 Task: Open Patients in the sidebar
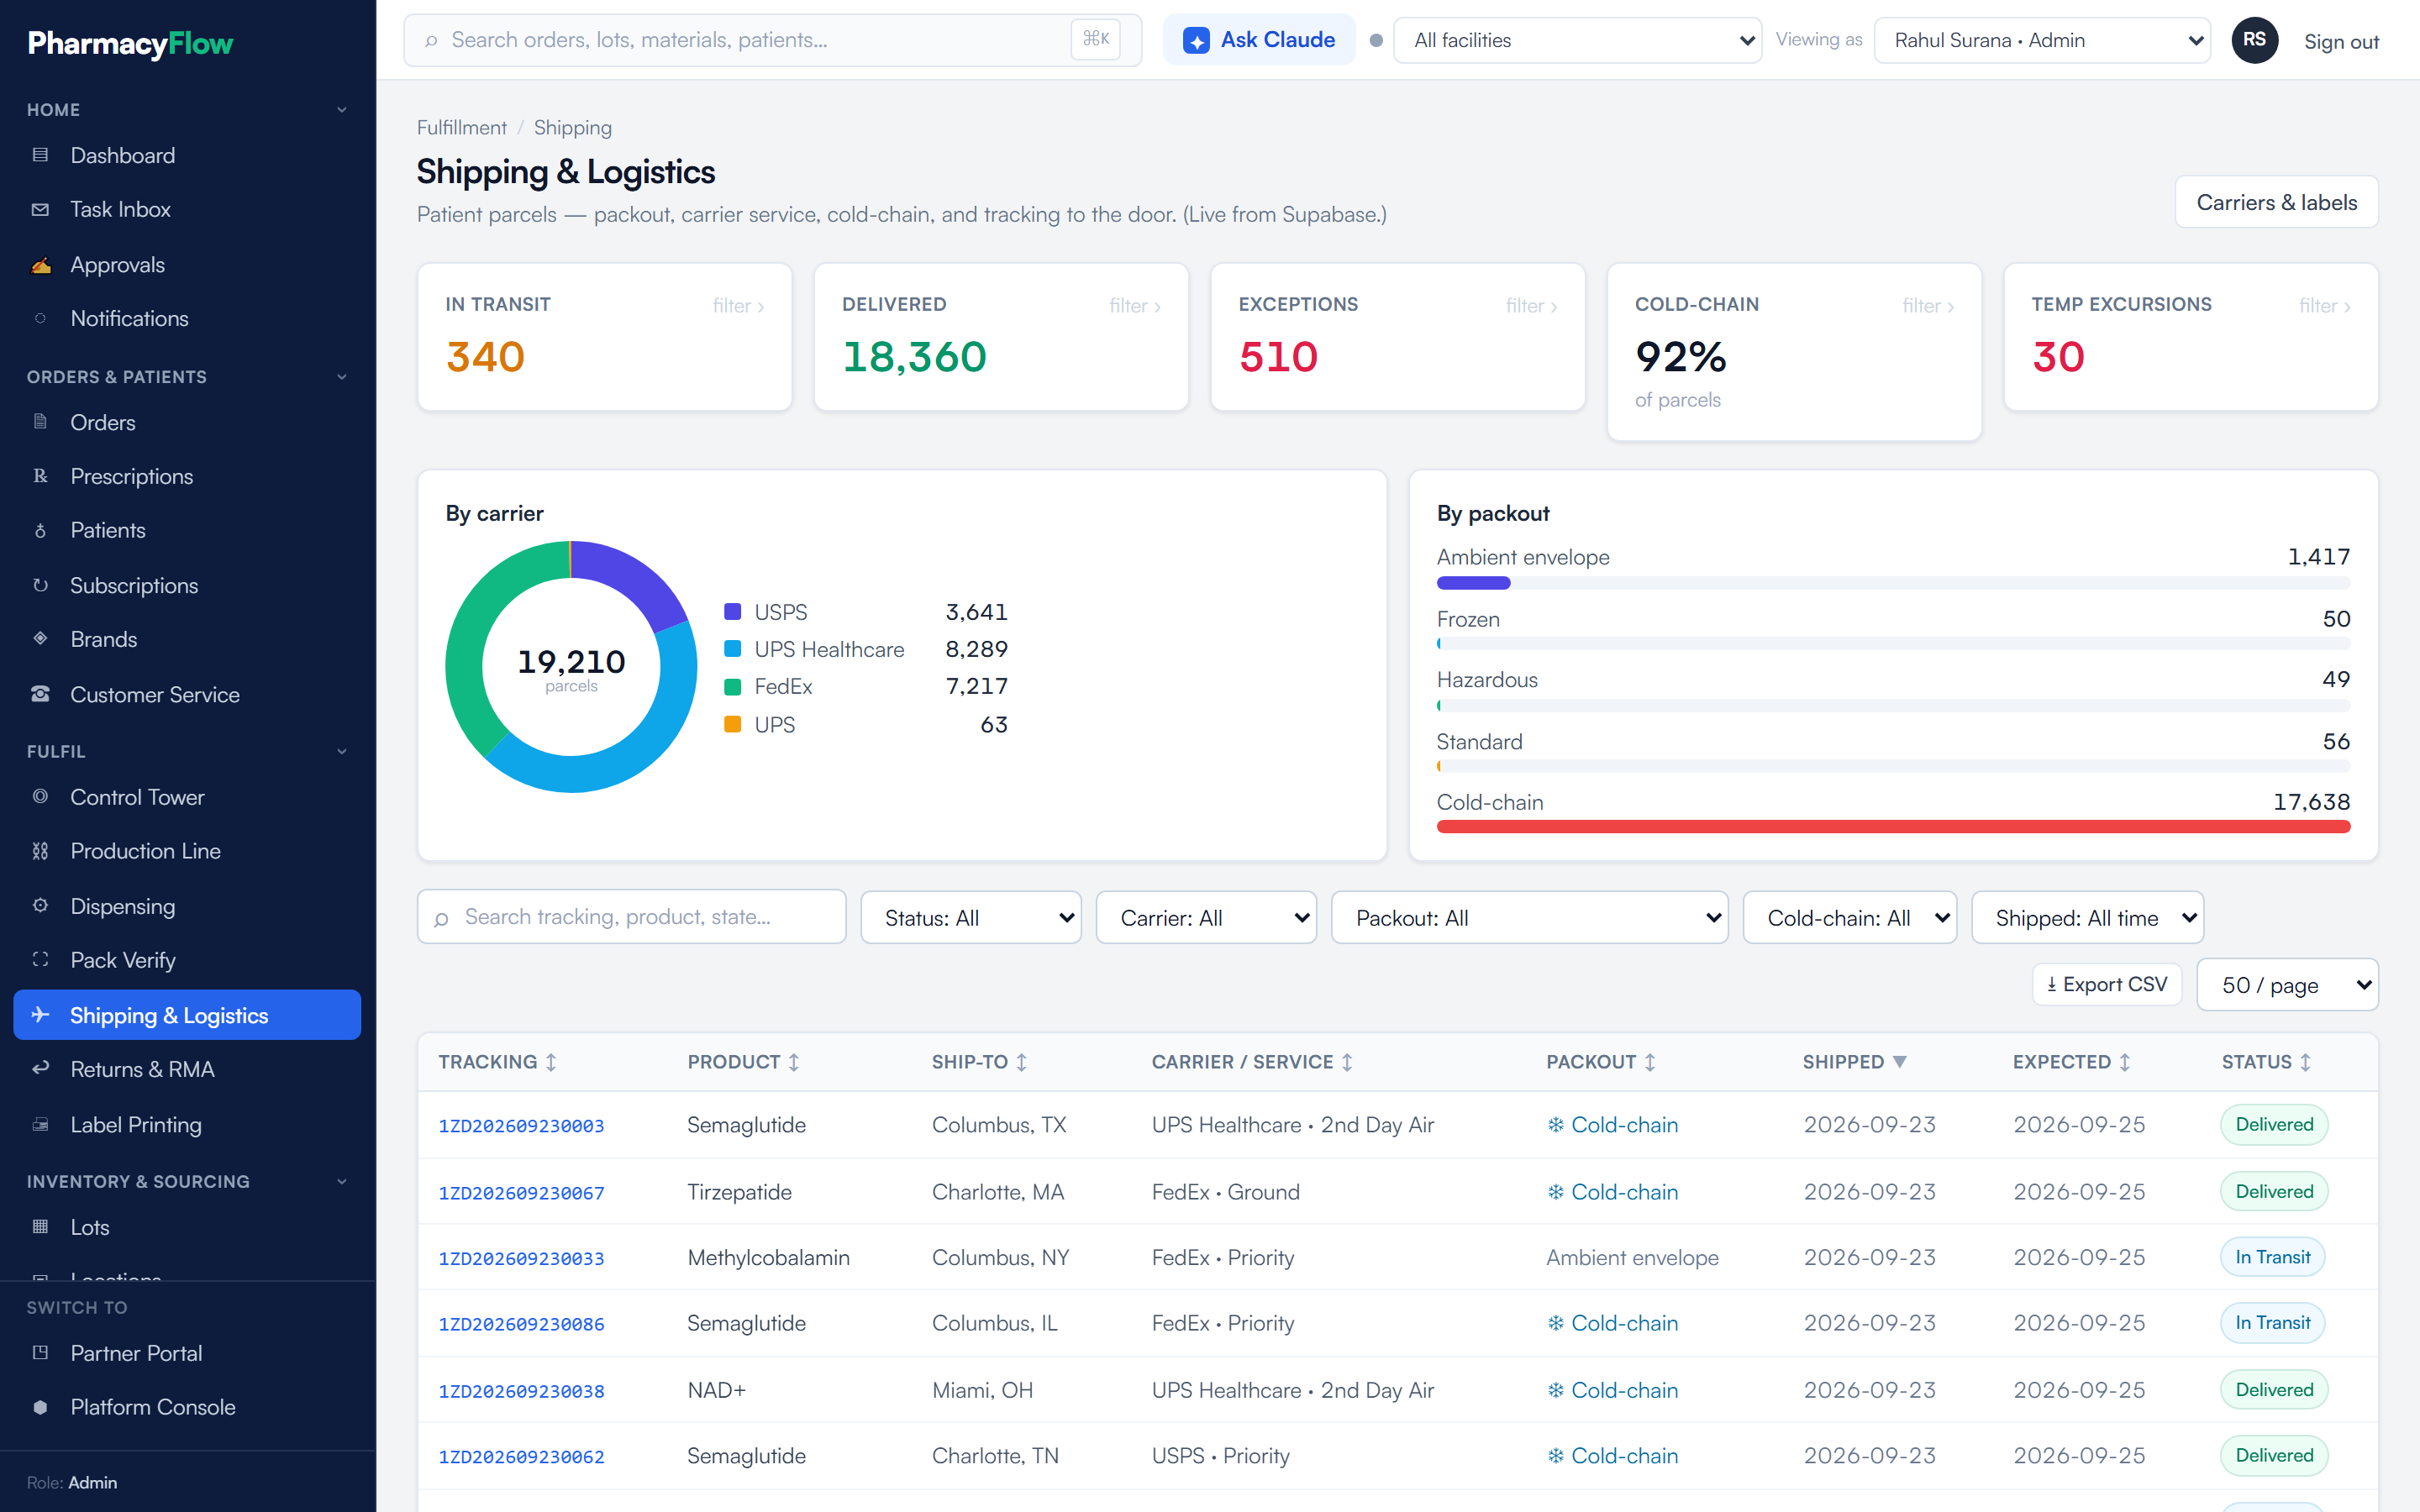(x=187, y=530)
